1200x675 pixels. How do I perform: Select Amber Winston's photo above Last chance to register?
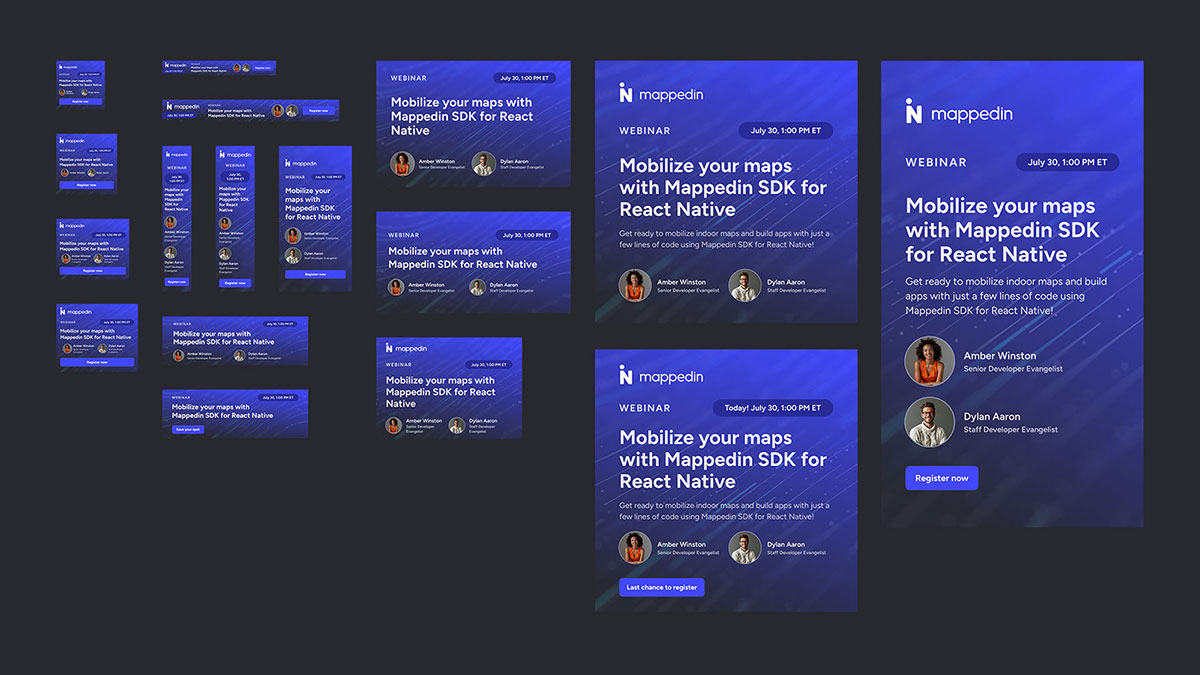[635, 548]
